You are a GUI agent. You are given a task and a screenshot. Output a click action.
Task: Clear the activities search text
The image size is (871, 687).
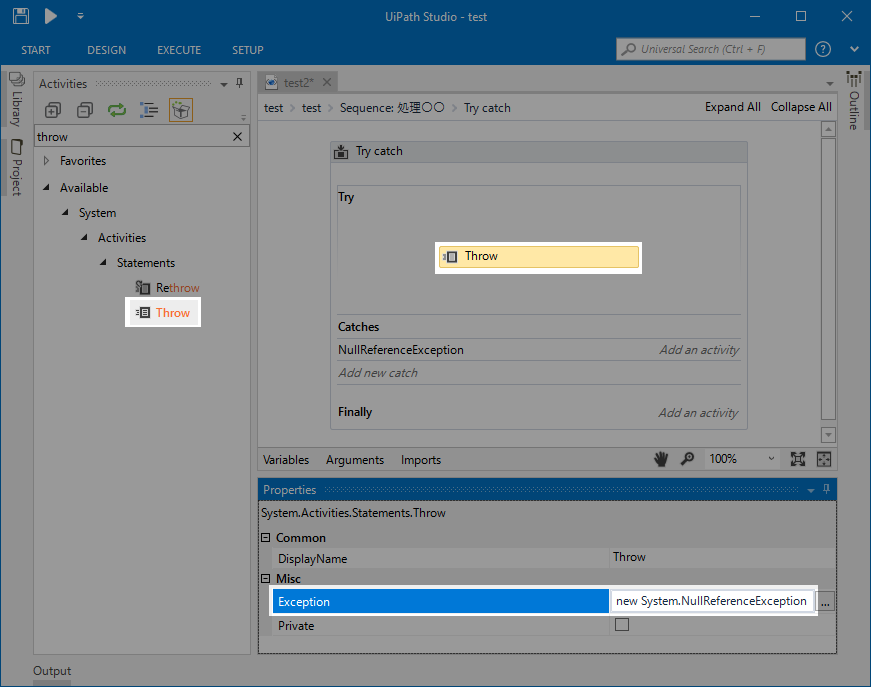pos(237,137)
